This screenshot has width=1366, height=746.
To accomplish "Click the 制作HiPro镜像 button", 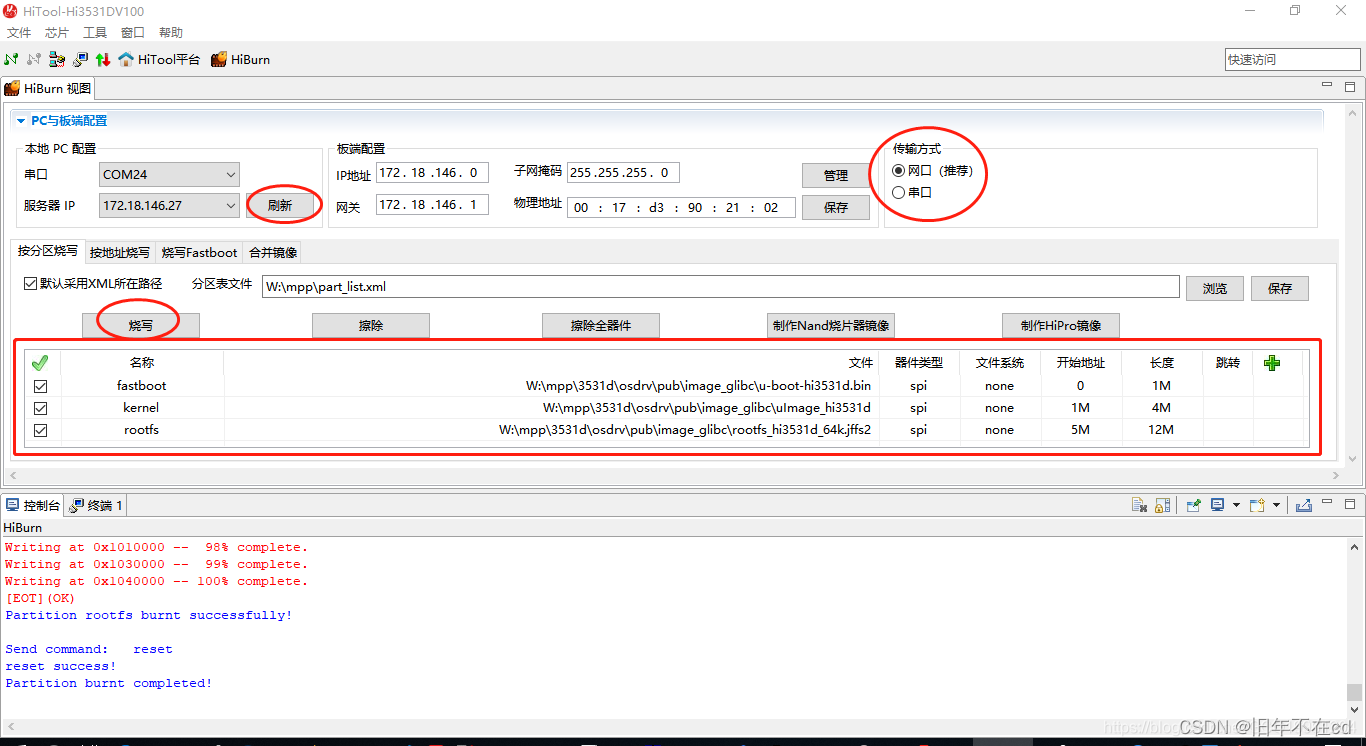I will tap(1061, 325).
